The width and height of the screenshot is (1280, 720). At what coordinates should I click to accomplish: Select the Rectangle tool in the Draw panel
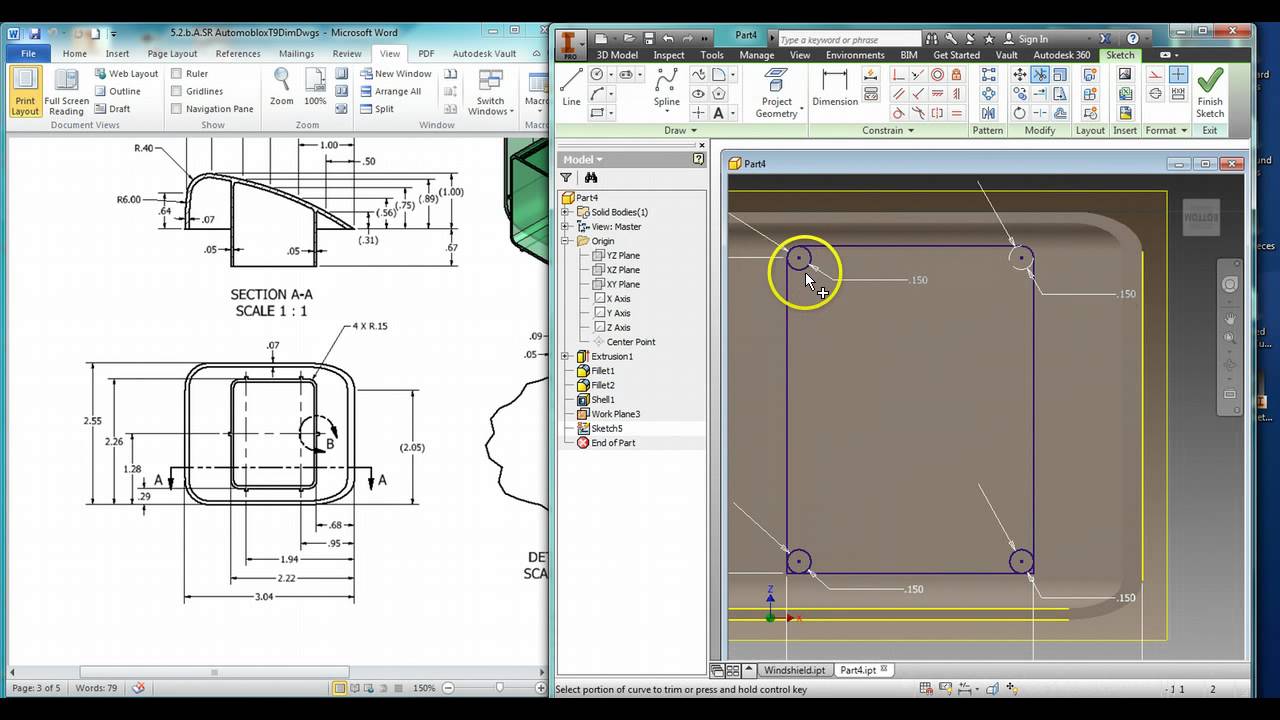pos(597,113)
